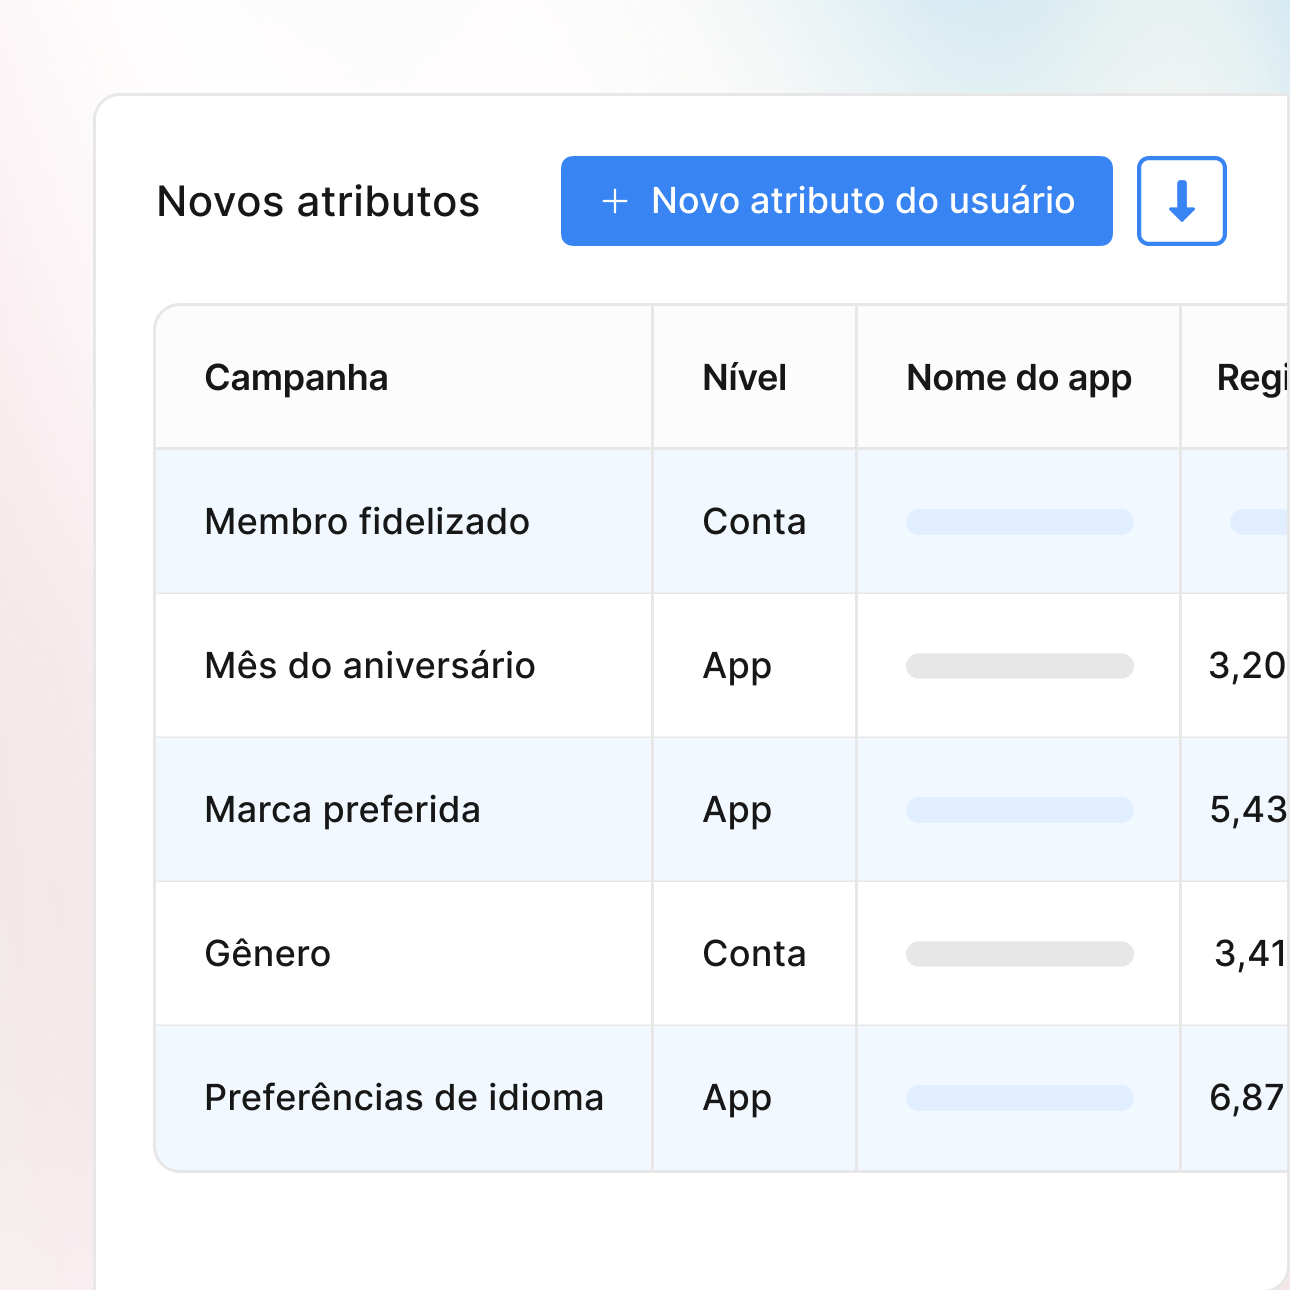Image resolution: width=1290 pixels, height=1290 pixels.
Task: Sort by the Campanha column header
Action: [x=296, y=378]
